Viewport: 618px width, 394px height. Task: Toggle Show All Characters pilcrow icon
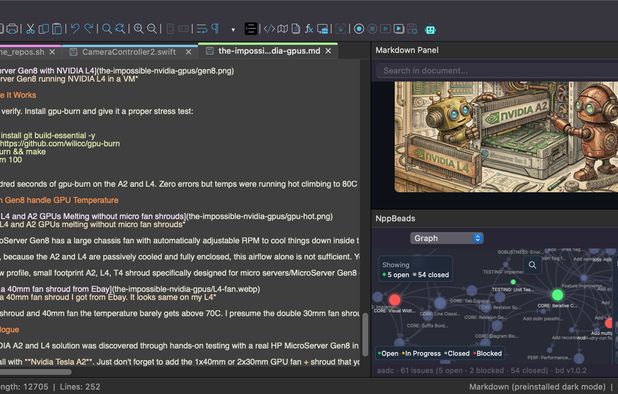(x=215, y=29)
